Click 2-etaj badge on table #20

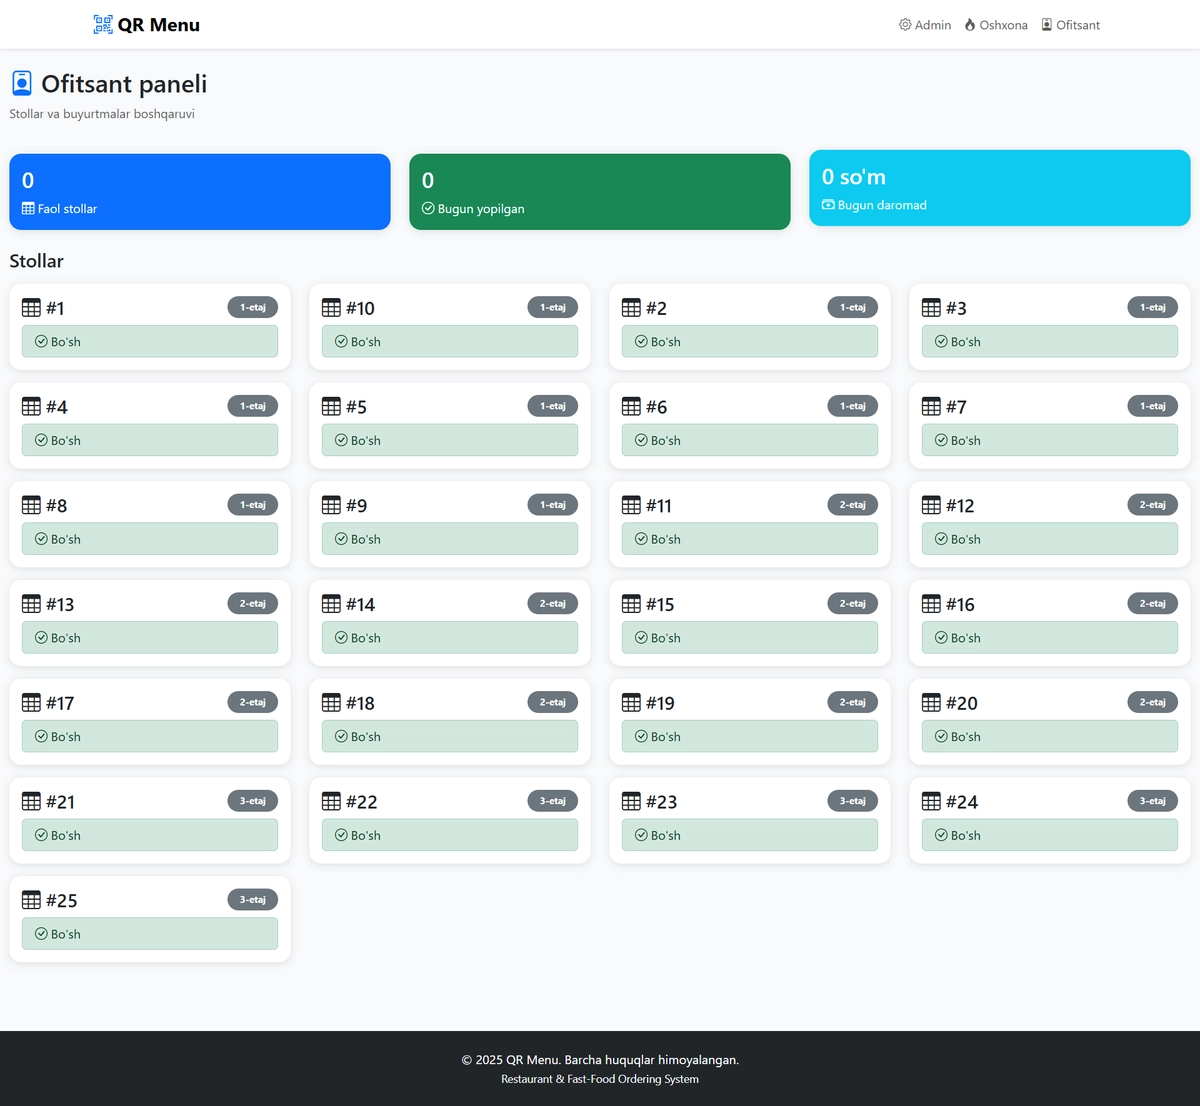1153,702
